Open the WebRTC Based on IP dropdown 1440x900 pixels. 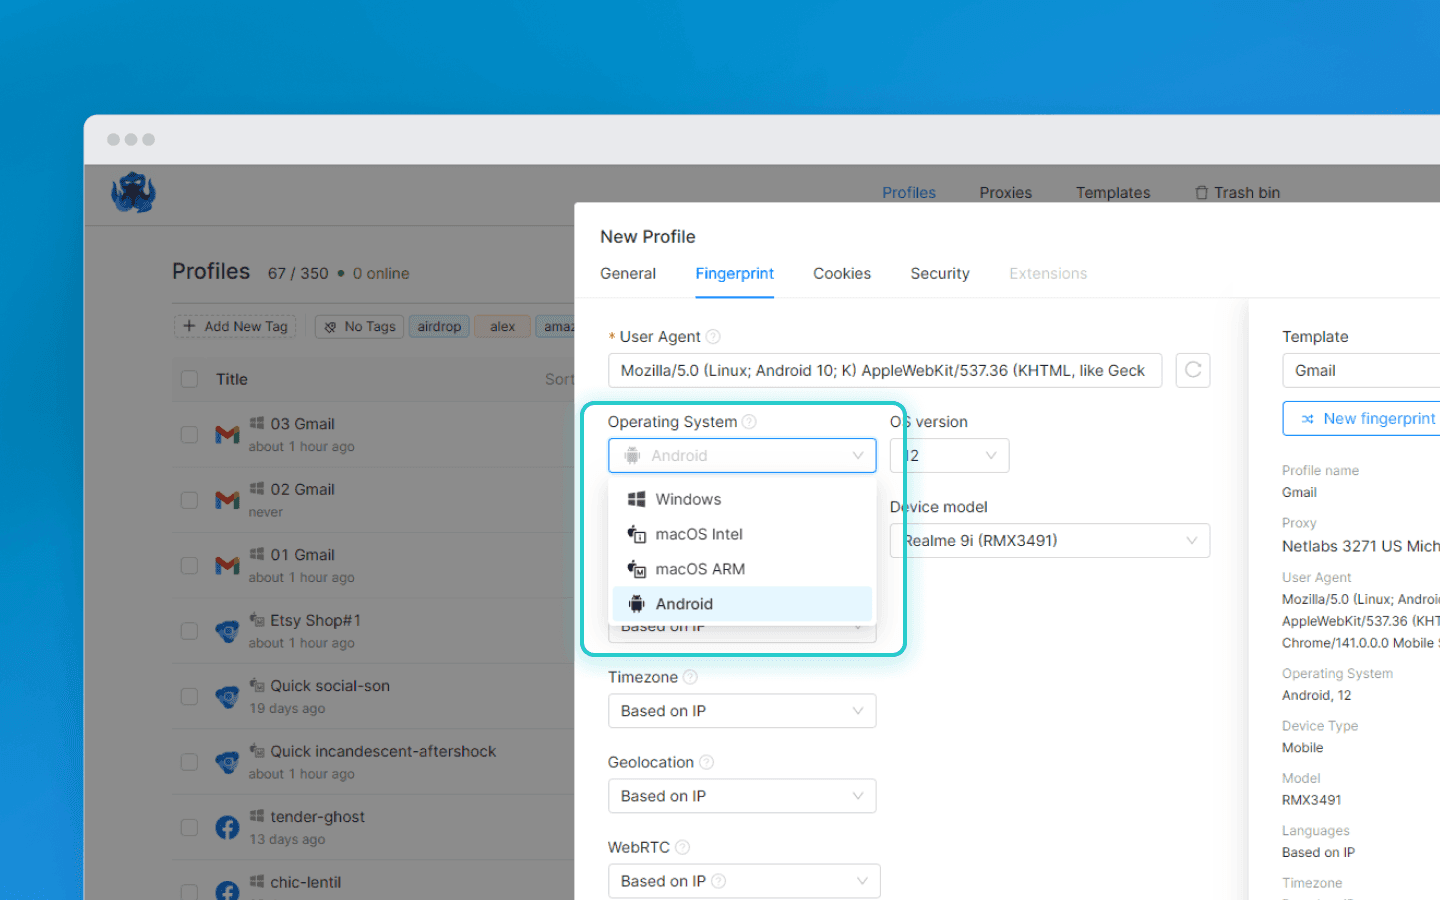point(744,881)
